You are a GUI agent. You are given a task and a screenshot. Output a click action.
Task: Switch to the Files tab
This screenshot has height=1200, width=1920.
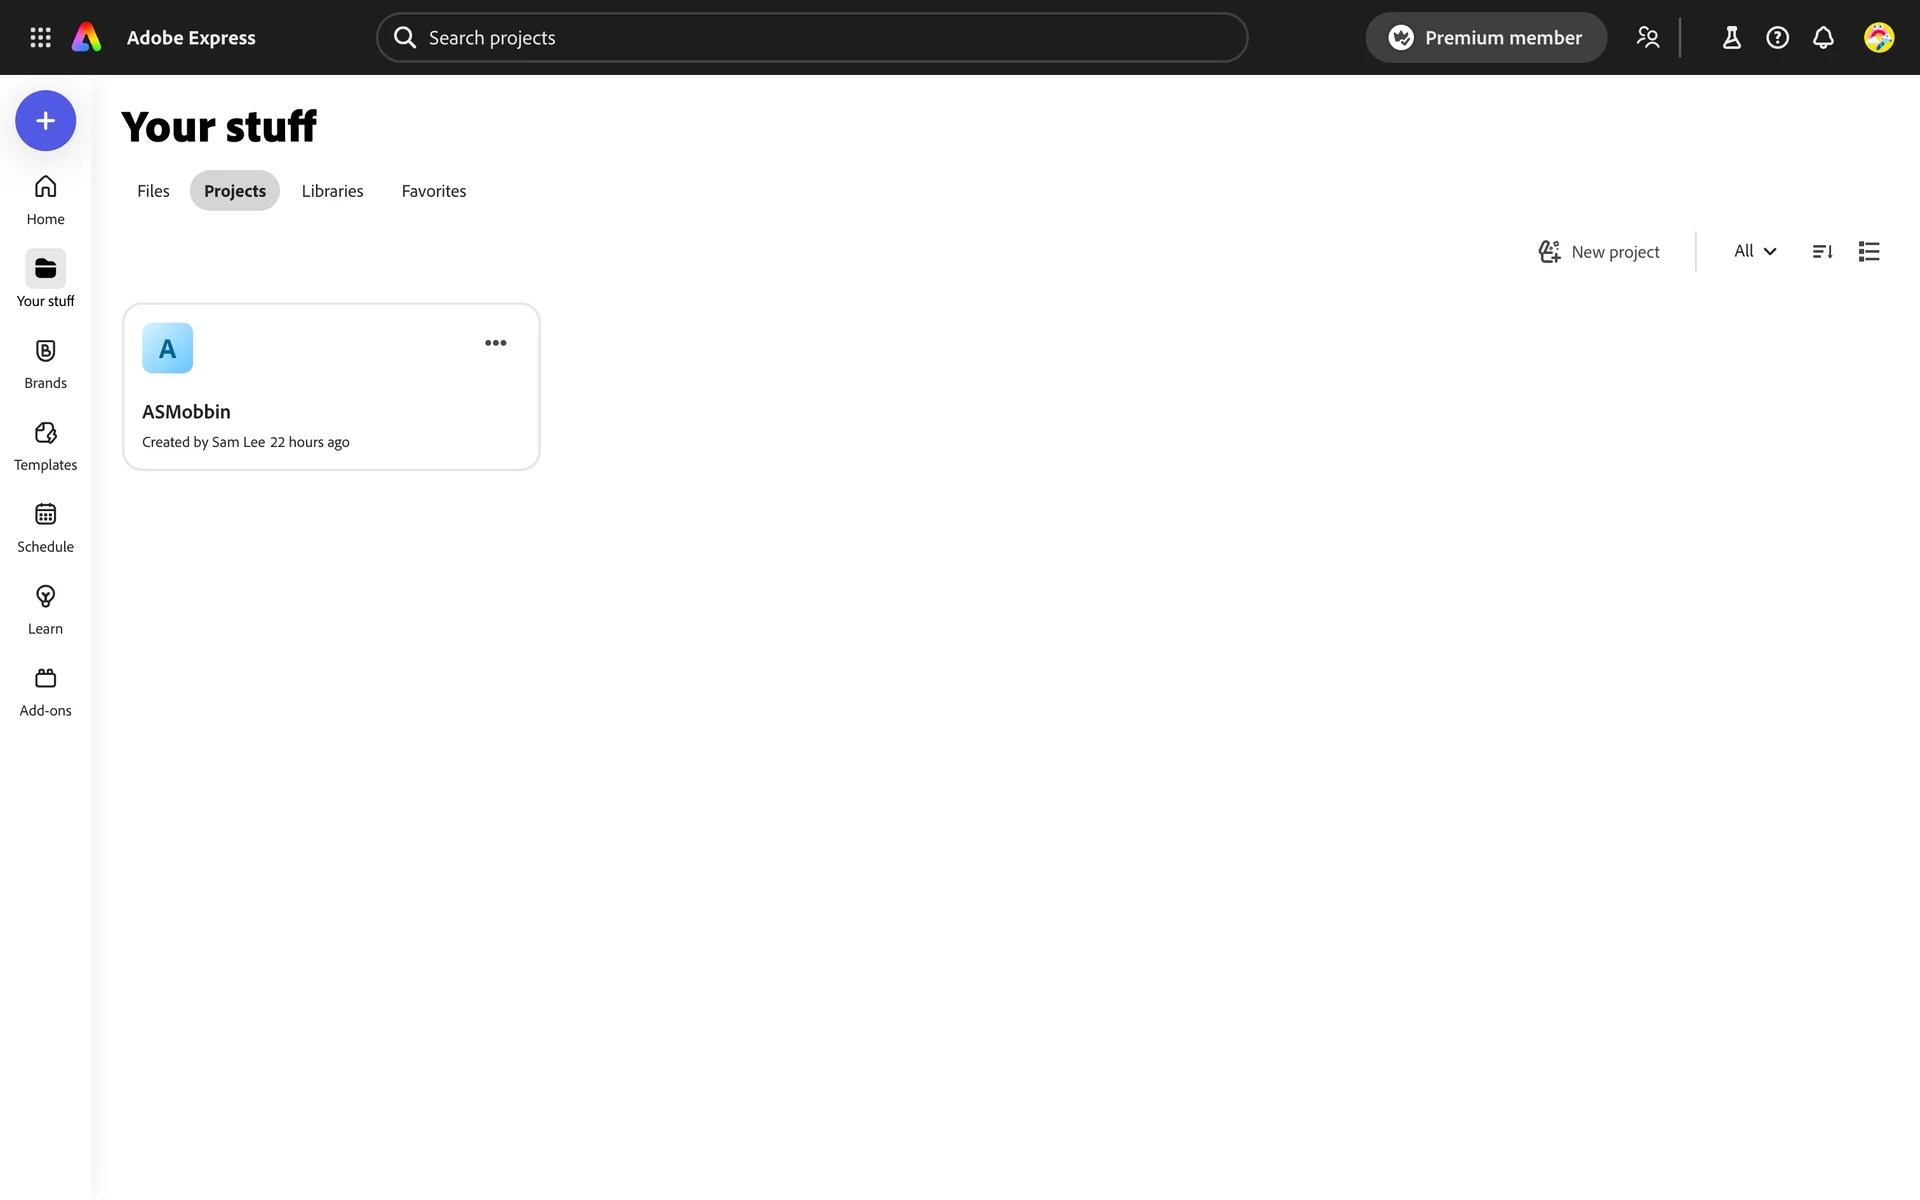[153, 191]
